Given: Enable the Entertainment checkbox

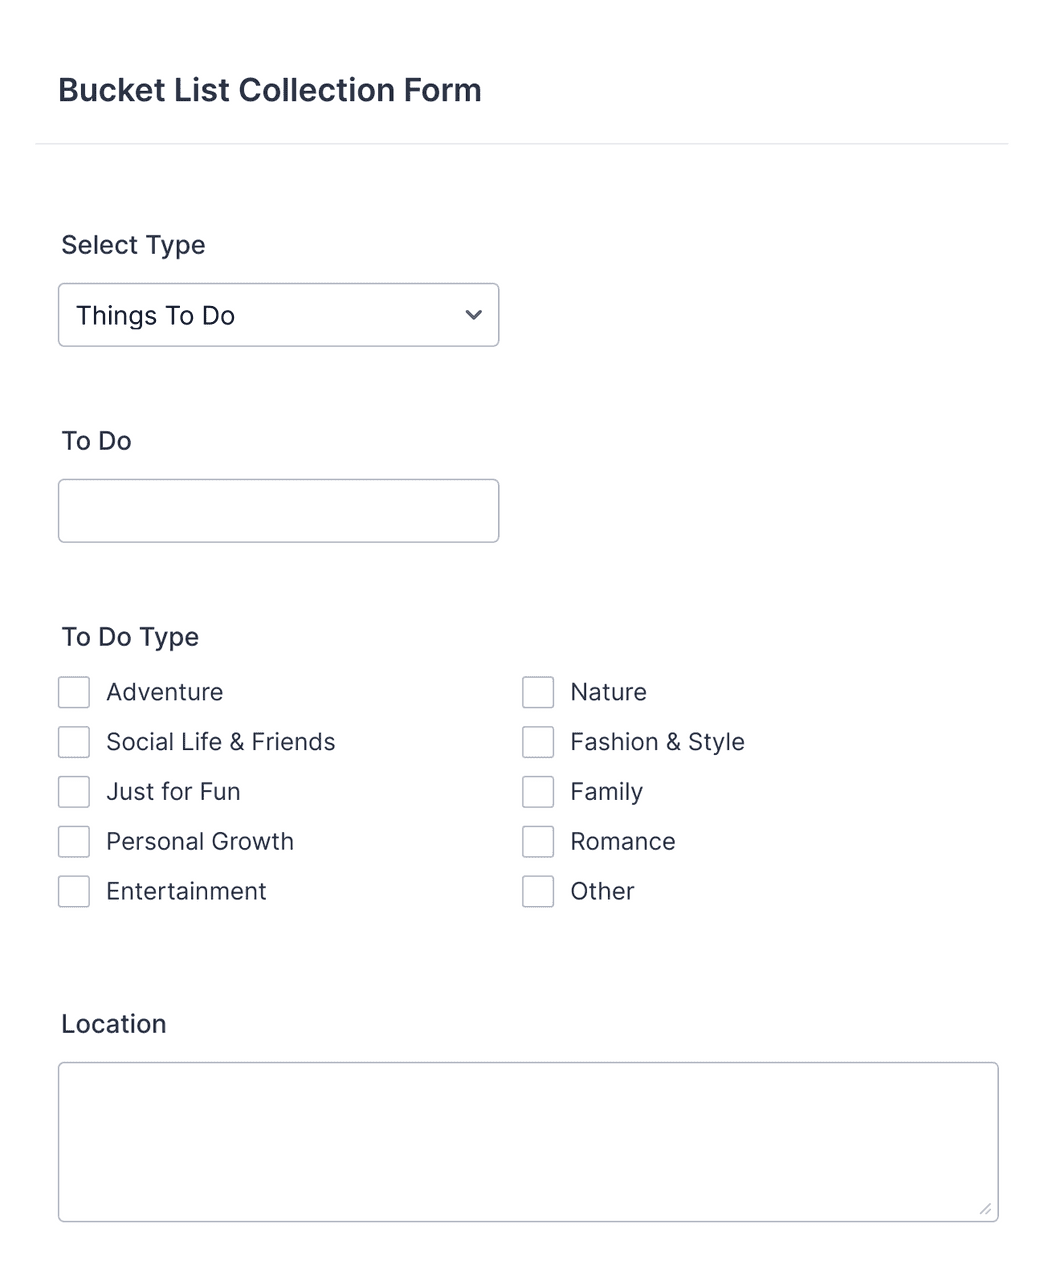Looking at the screenshot, I should pos(73,891).
